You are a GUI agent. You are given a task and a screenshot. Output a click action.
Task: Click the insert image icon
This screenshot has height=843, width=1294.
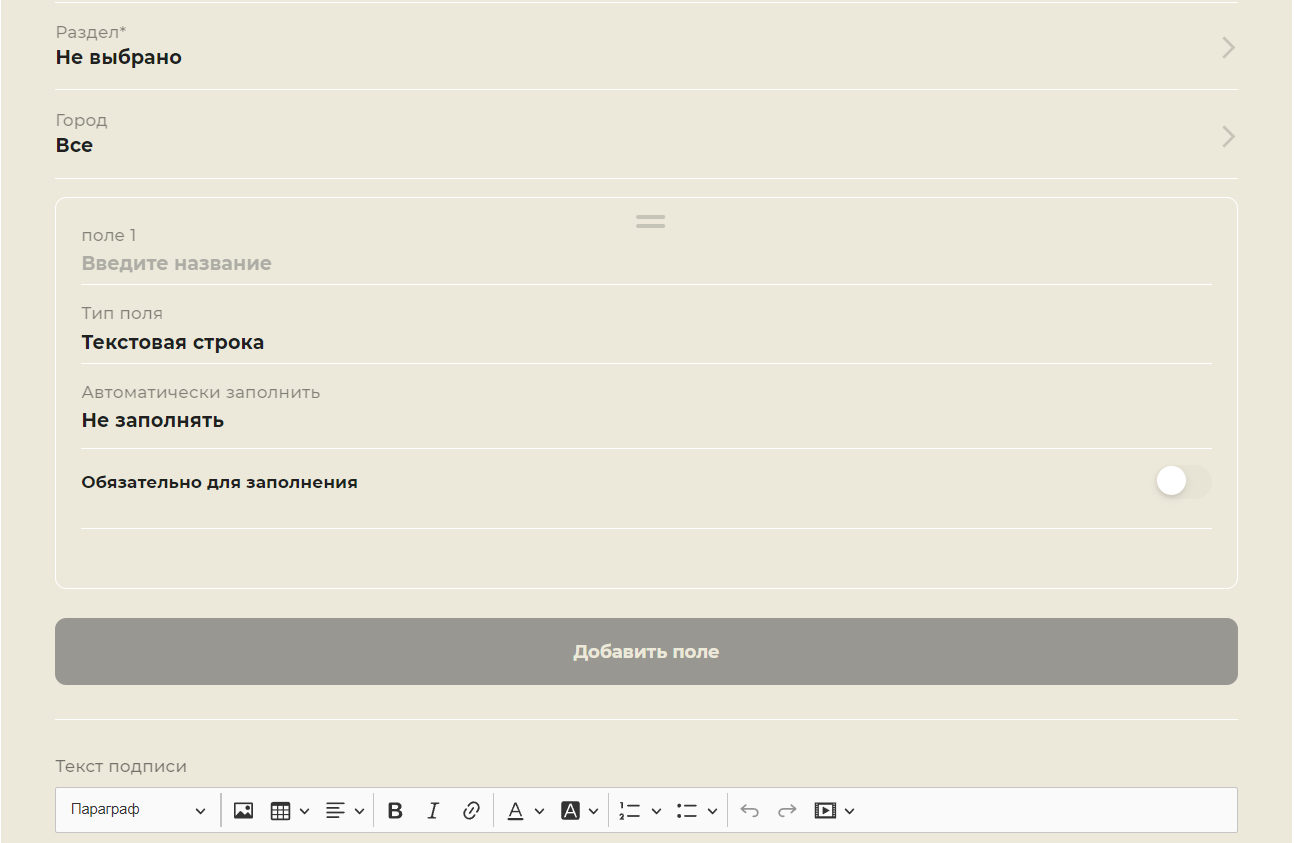click(243, 811)
